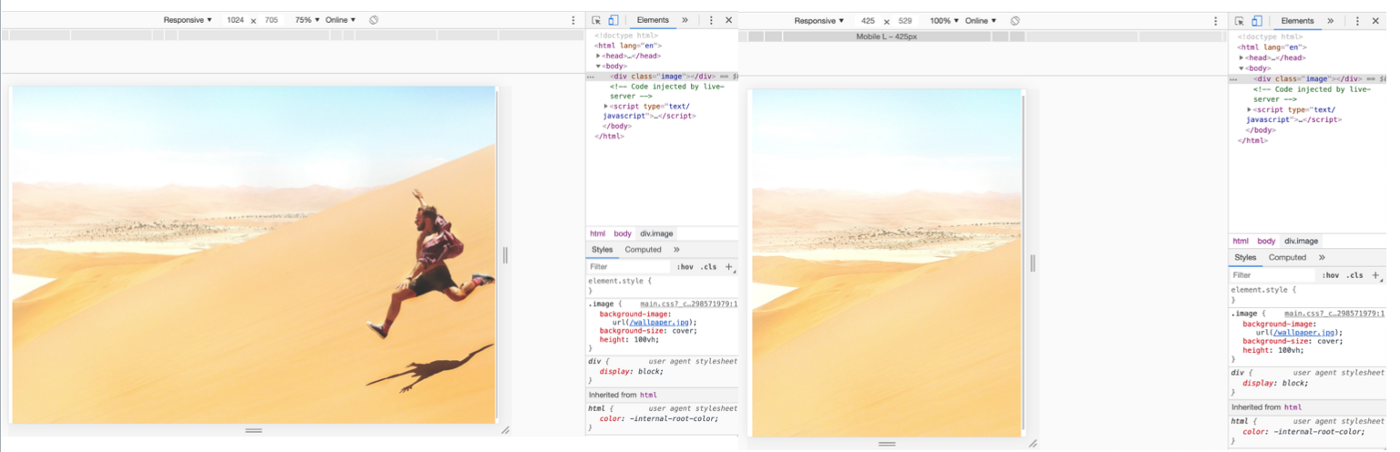Click Filter field in left Styles pane
Image resolution: width=1400 pixels, height=452 pixels.
point(629,267)
